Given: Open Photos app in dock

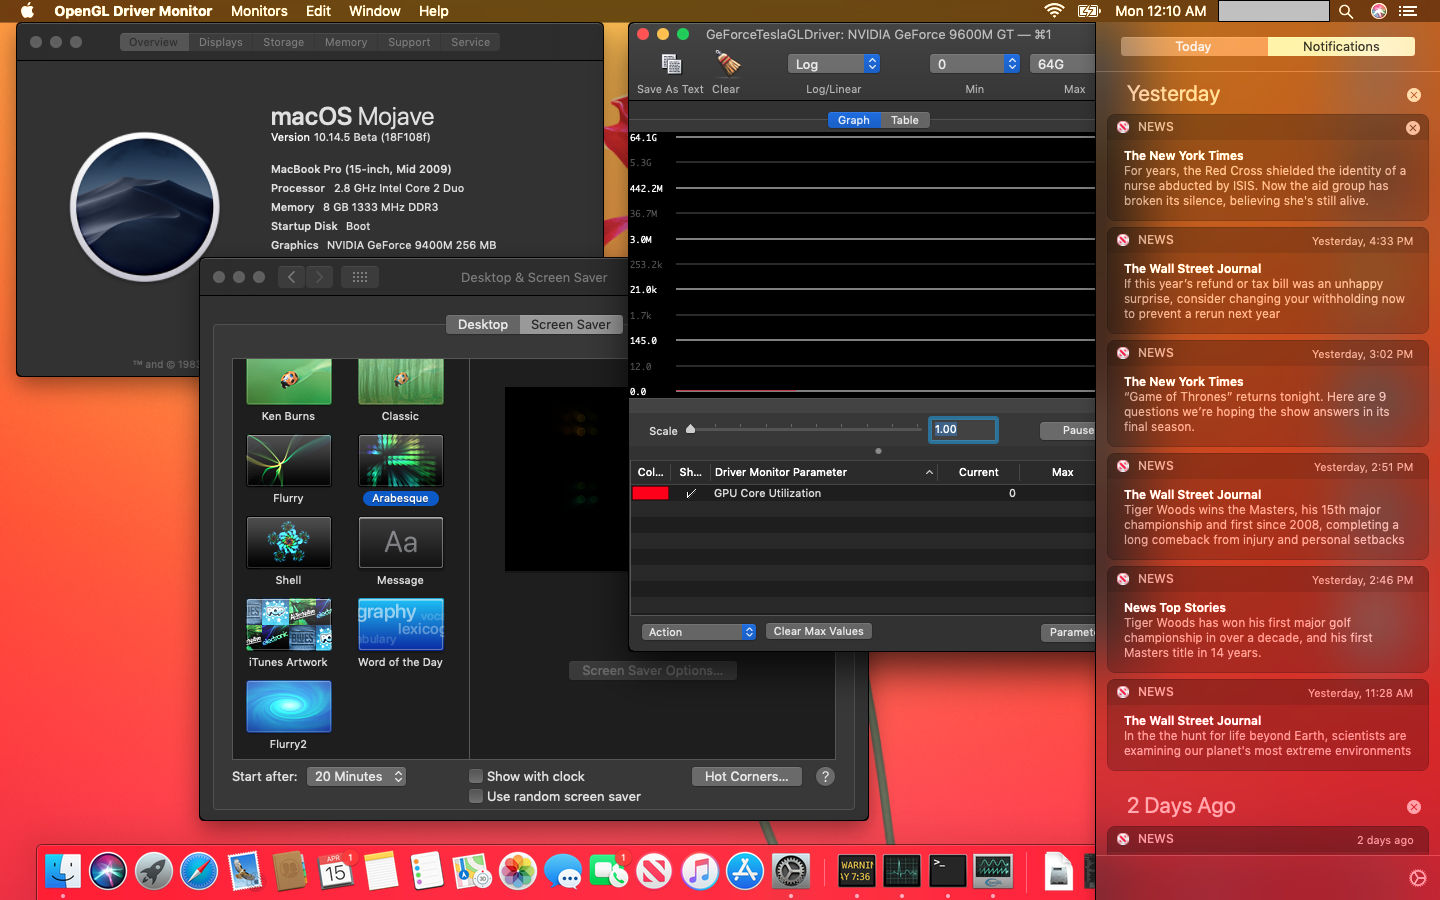Looking at the screenshot, I should [x=518, y=871].
